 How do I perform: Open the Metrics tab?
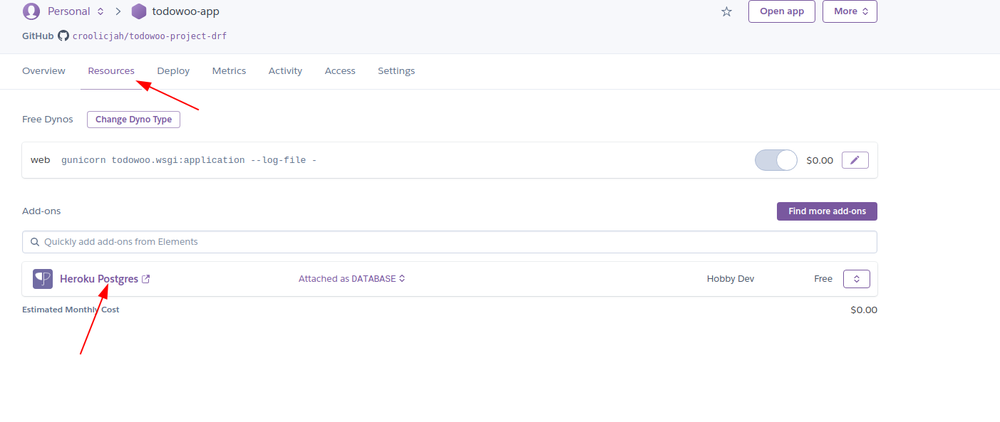point(229,71)
